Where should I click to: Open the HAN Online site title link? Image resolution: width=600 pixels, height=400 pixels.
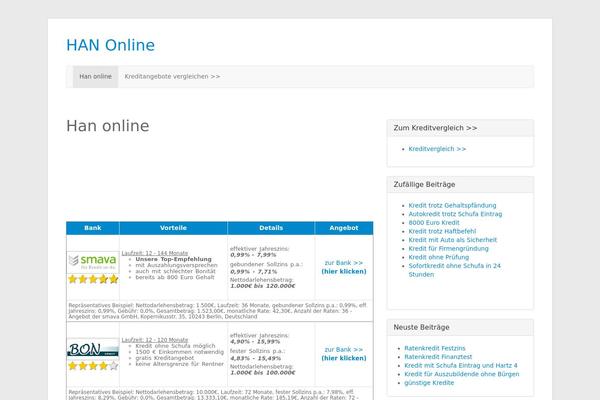[111, 45]
